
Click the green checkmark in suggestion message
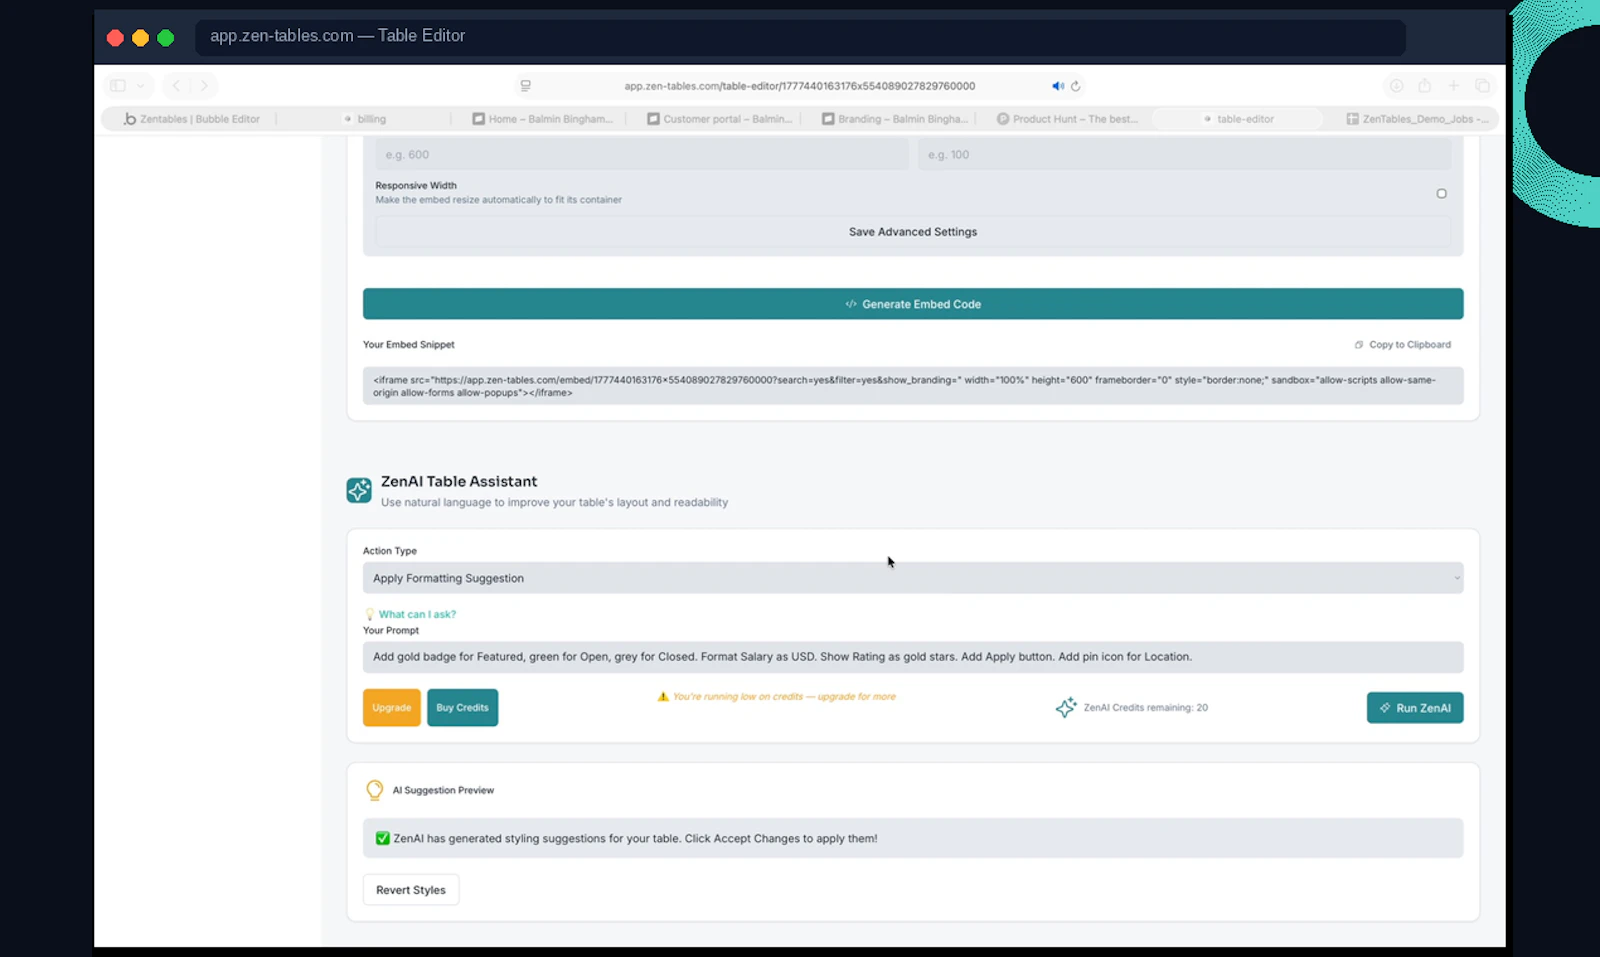382,839
